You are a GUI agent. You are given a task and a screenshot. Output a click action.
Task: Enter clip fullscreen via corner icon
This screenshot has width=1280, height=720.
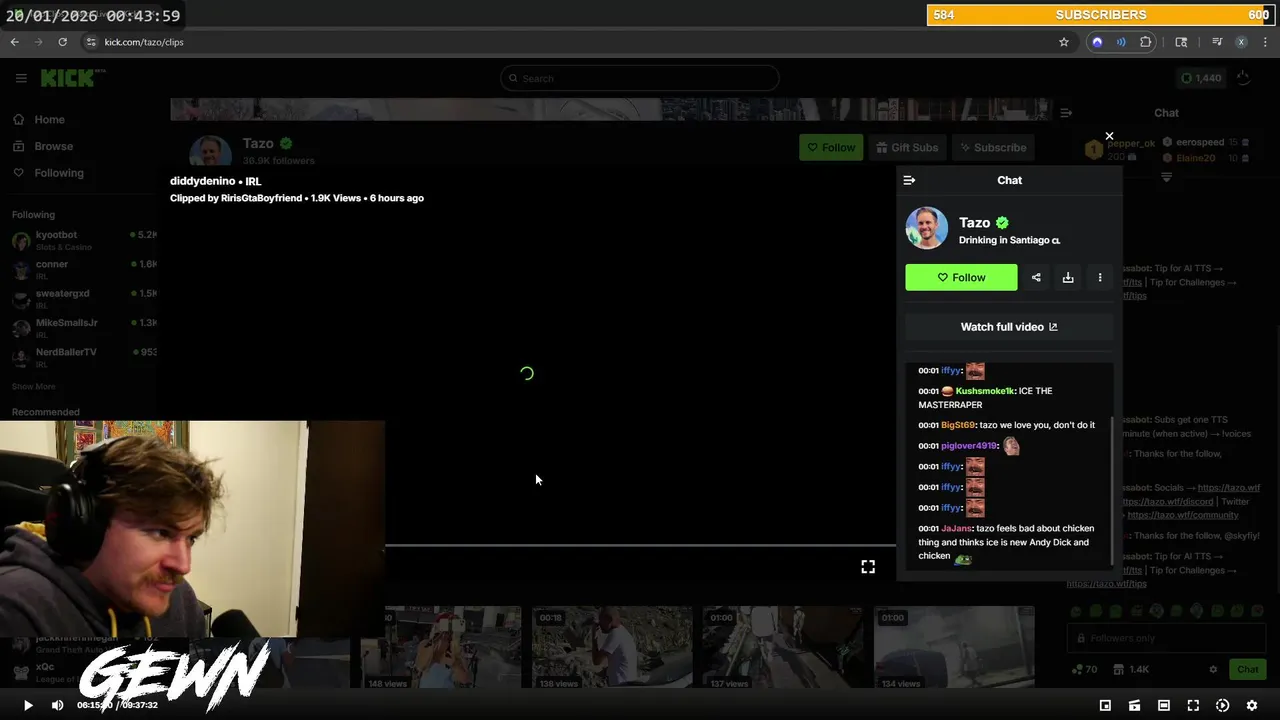click(868, 567)
